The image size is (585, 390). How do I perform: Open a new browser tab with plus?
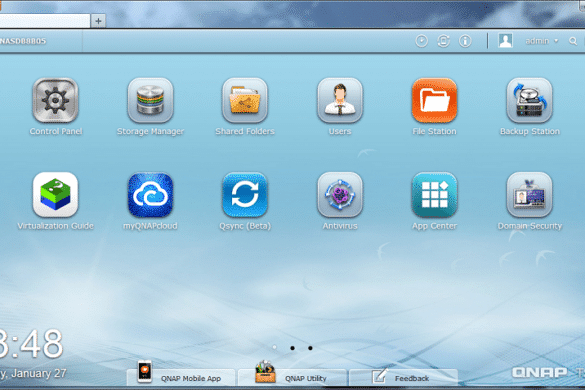(98, 21)
